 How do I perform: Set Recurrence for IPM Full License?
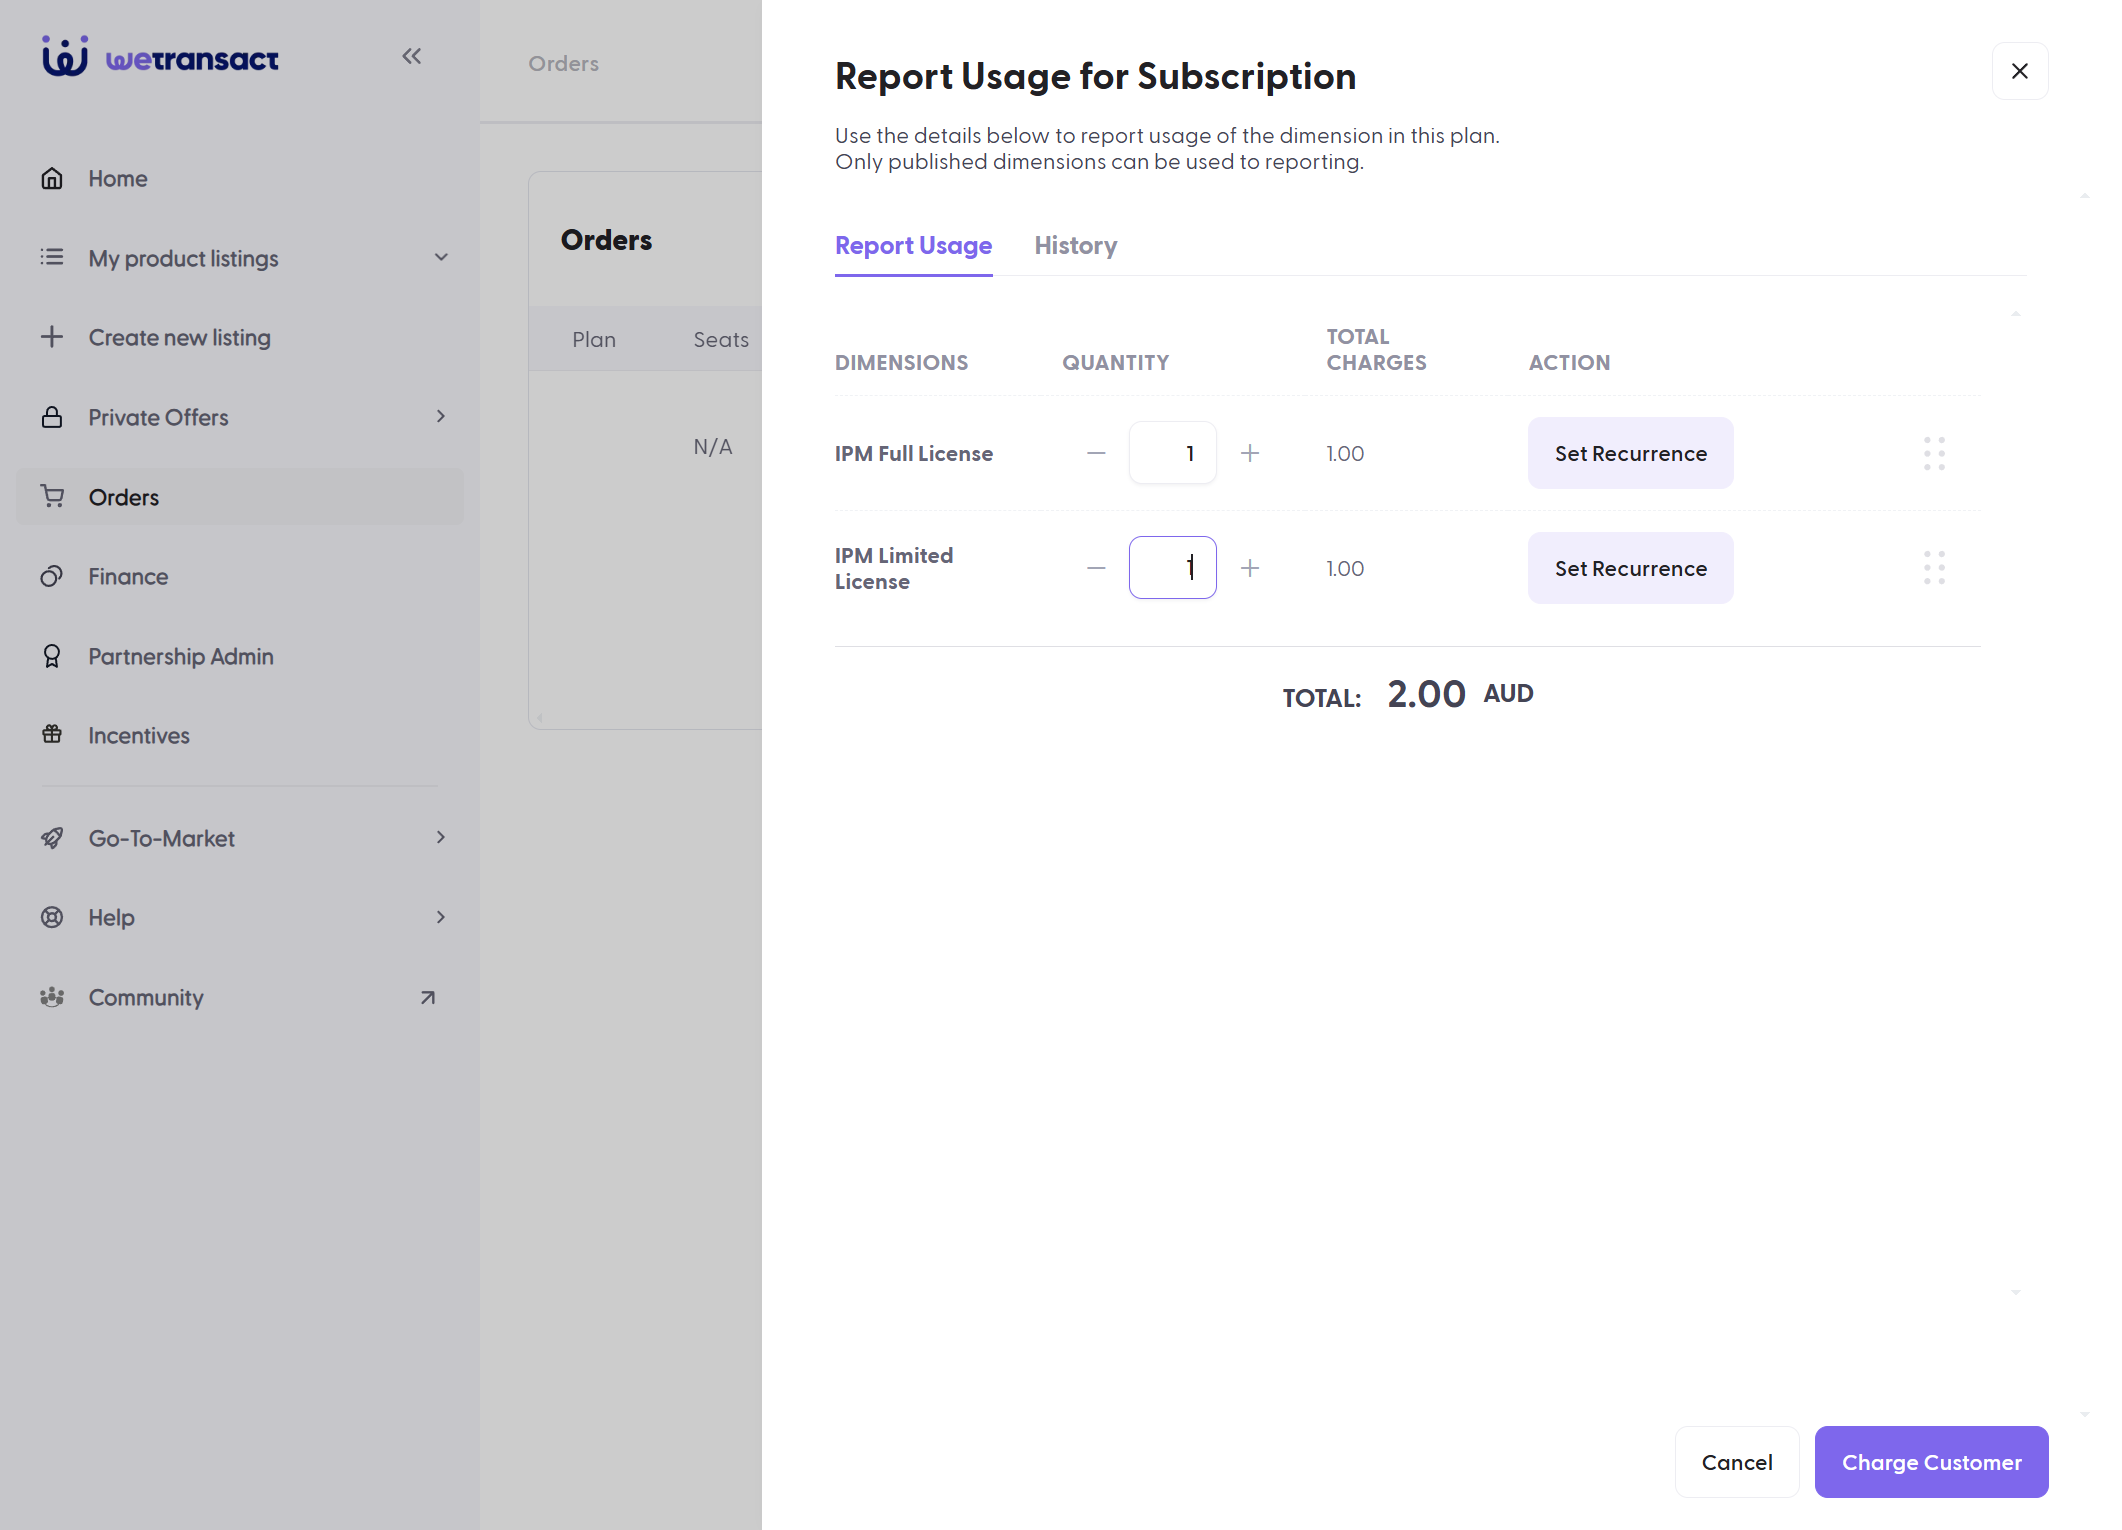pyautogui.click(x=1630, y=453)
